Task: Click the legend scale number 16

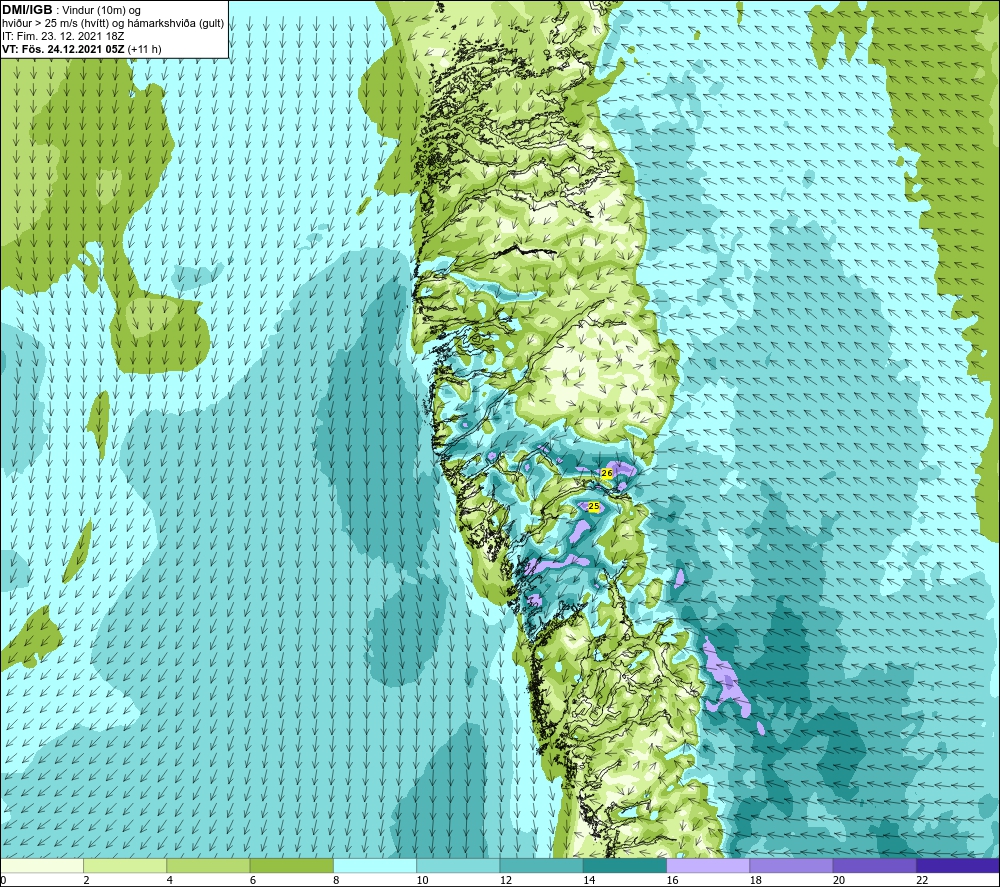Action: click(x=672, y=881)
